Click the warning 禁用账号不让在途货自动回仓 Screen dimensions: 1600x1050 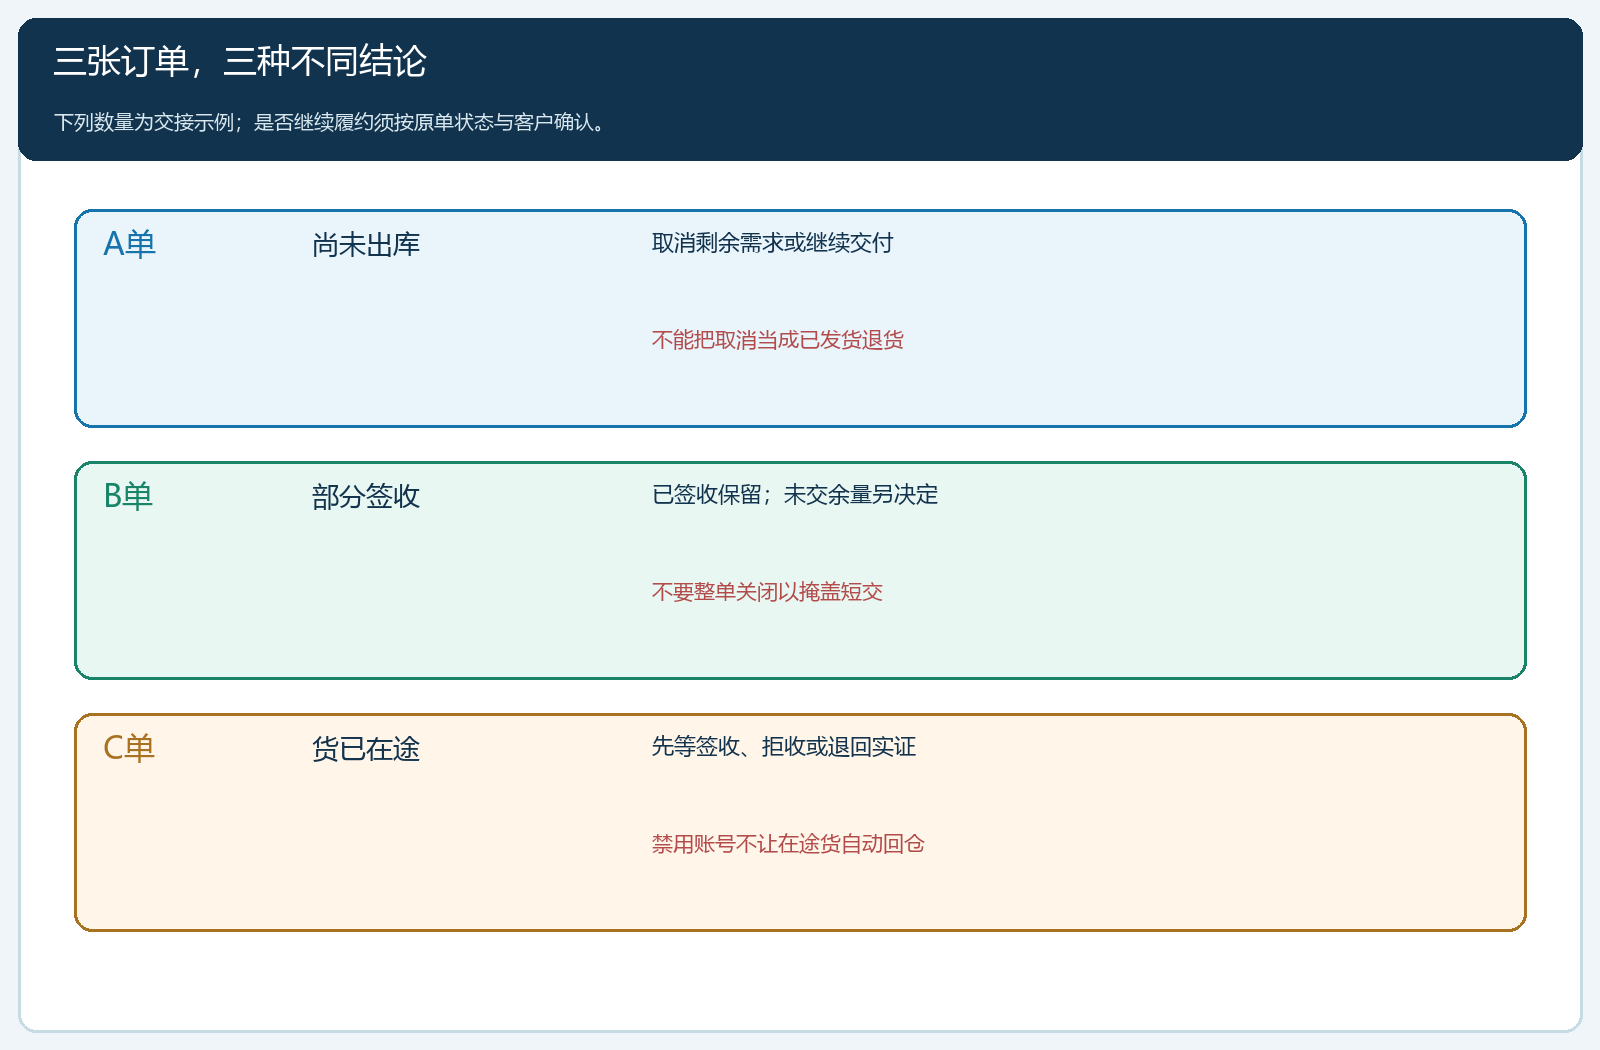pyautogui.click(x=788, y=844)
